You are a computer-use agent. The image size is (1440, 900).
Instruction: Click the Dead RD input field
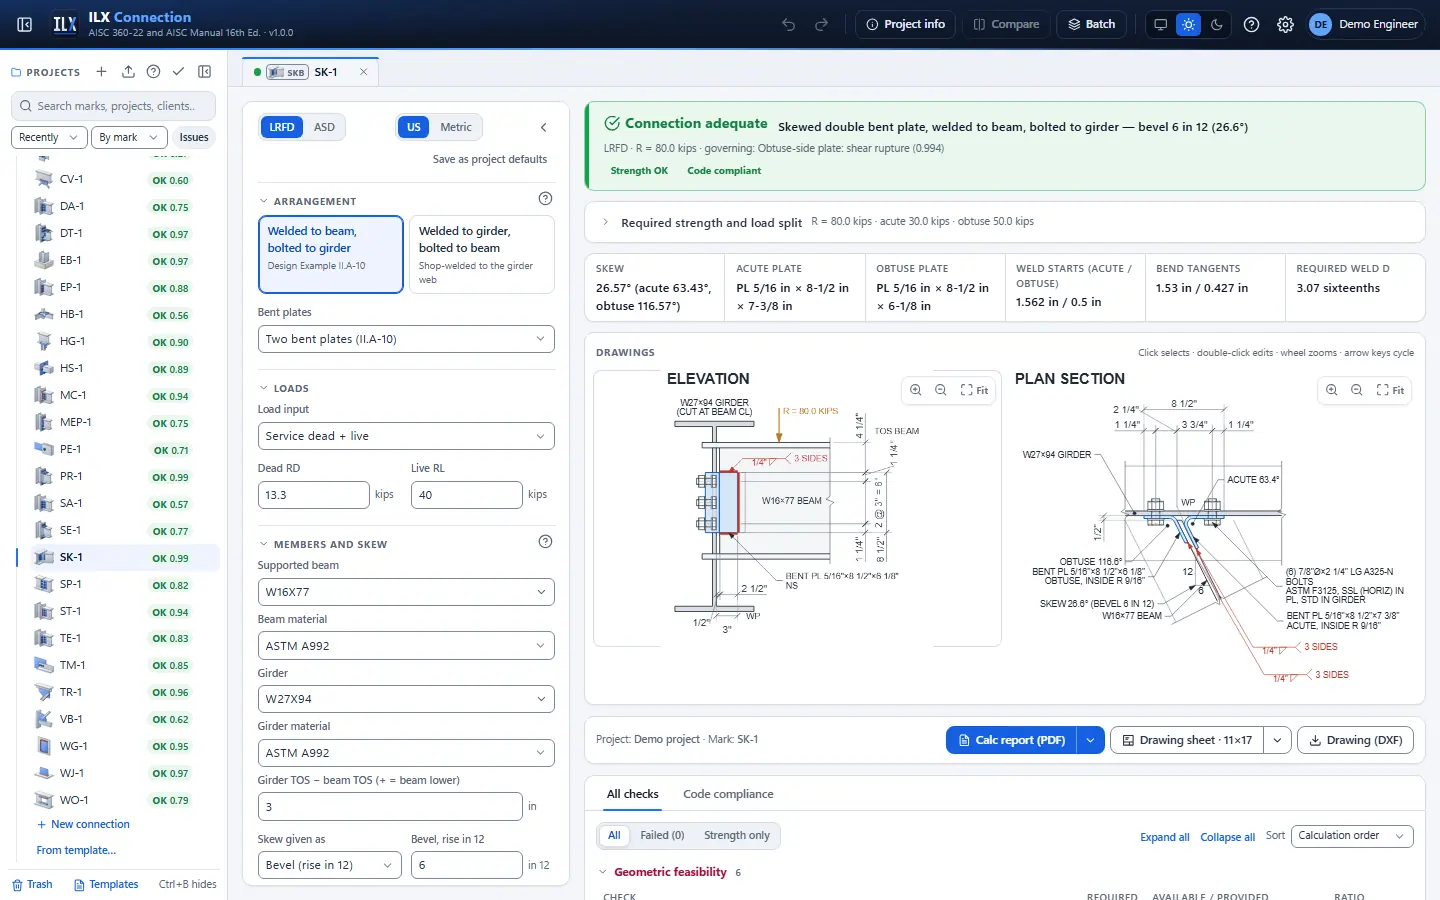click(314, 495)
